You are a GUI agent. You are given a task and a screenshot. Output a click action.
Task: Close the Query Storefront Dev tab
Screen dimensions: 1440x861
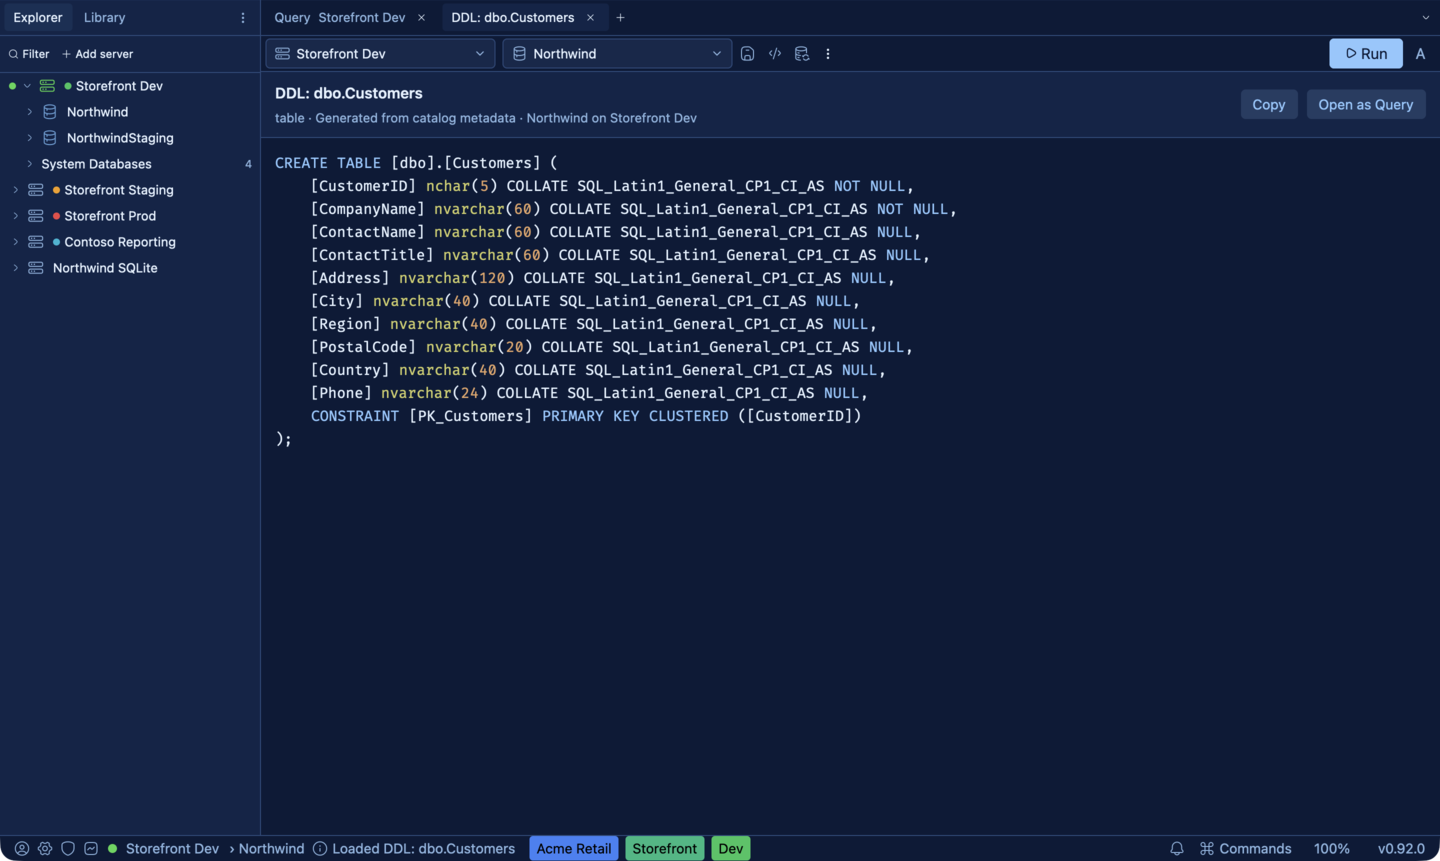[421, 18]
